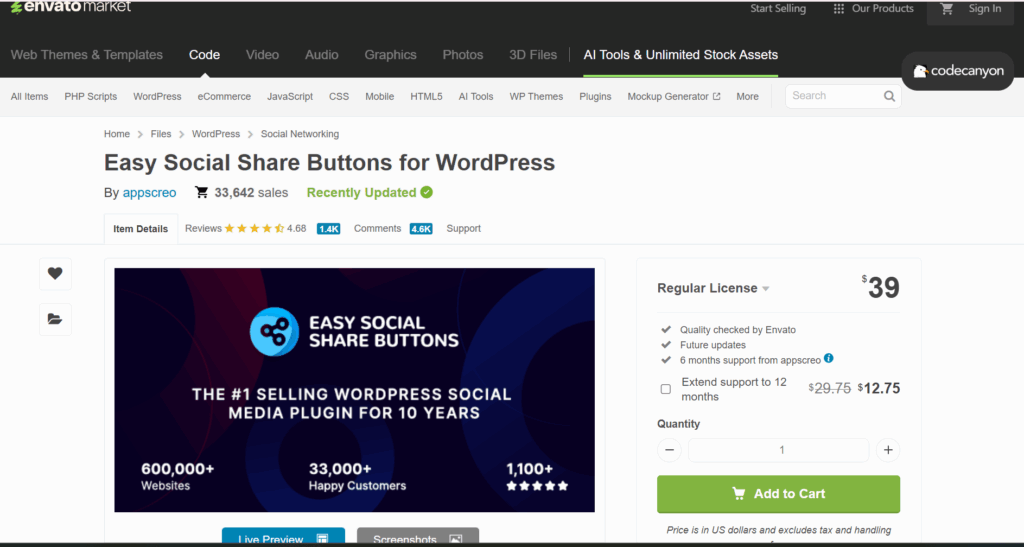Open Mockup Generator external link

tap(674, 97)
